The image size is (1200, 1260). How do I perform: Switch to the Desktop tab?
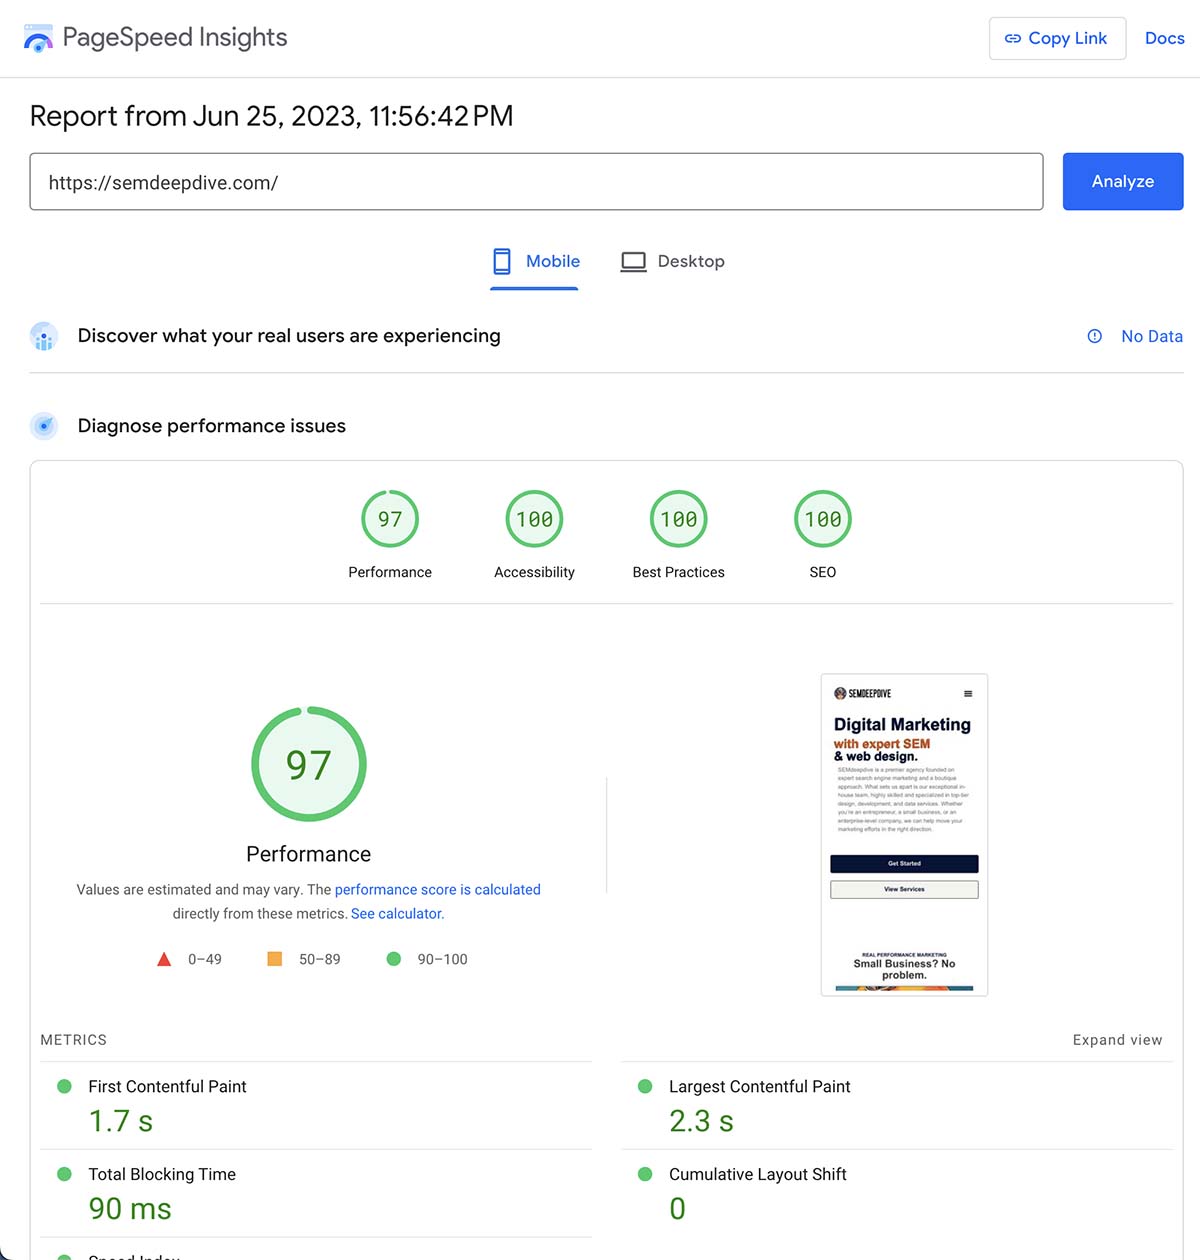tap(672, 262)
